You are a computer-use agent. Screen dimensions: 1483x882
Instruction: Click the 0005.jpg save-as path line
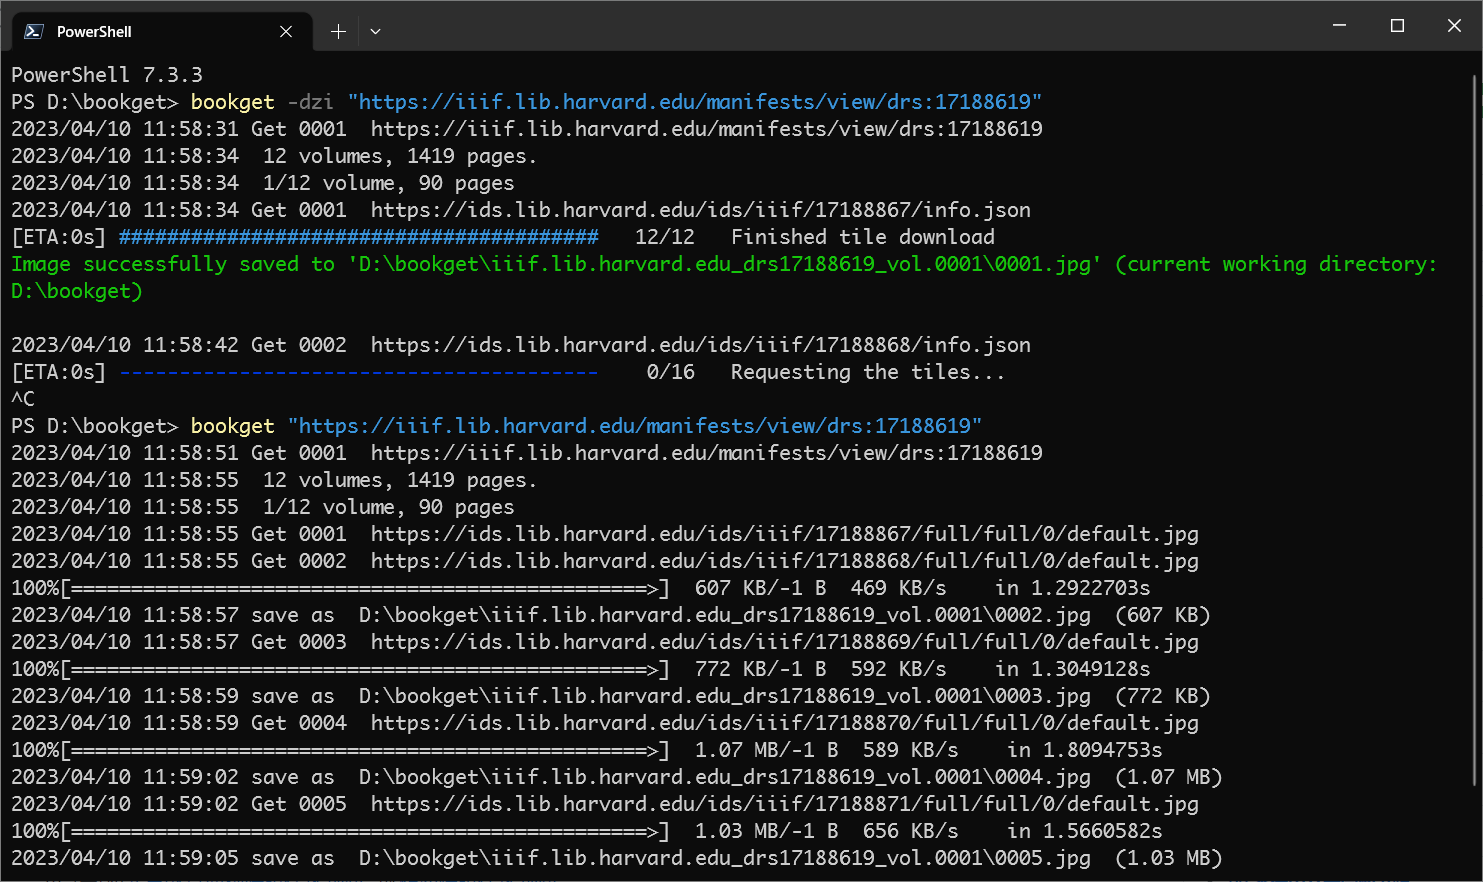point(724,858)
